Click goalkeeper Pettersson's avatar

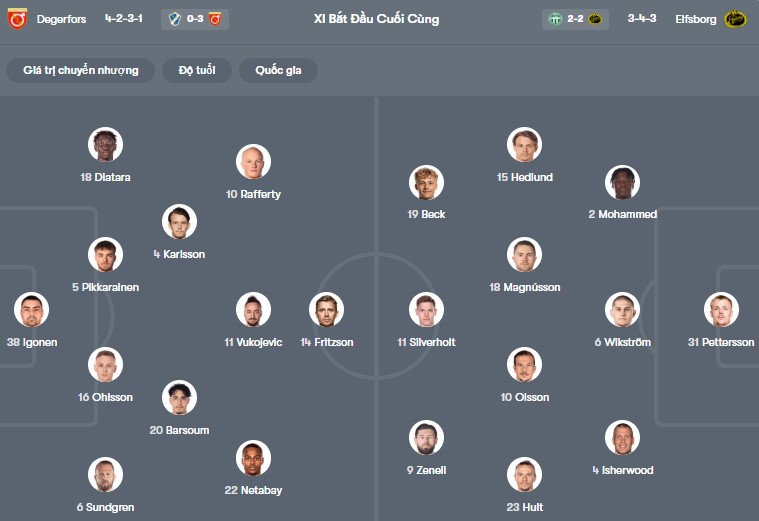[x=721, y=310]
